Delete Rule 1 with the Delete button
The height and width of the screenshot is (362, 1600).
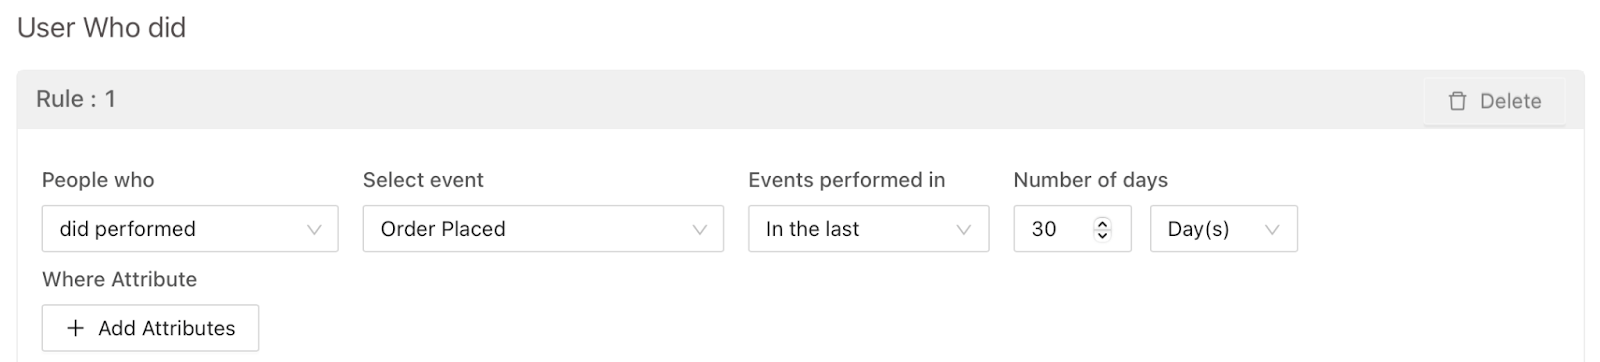pos(1495,101)
